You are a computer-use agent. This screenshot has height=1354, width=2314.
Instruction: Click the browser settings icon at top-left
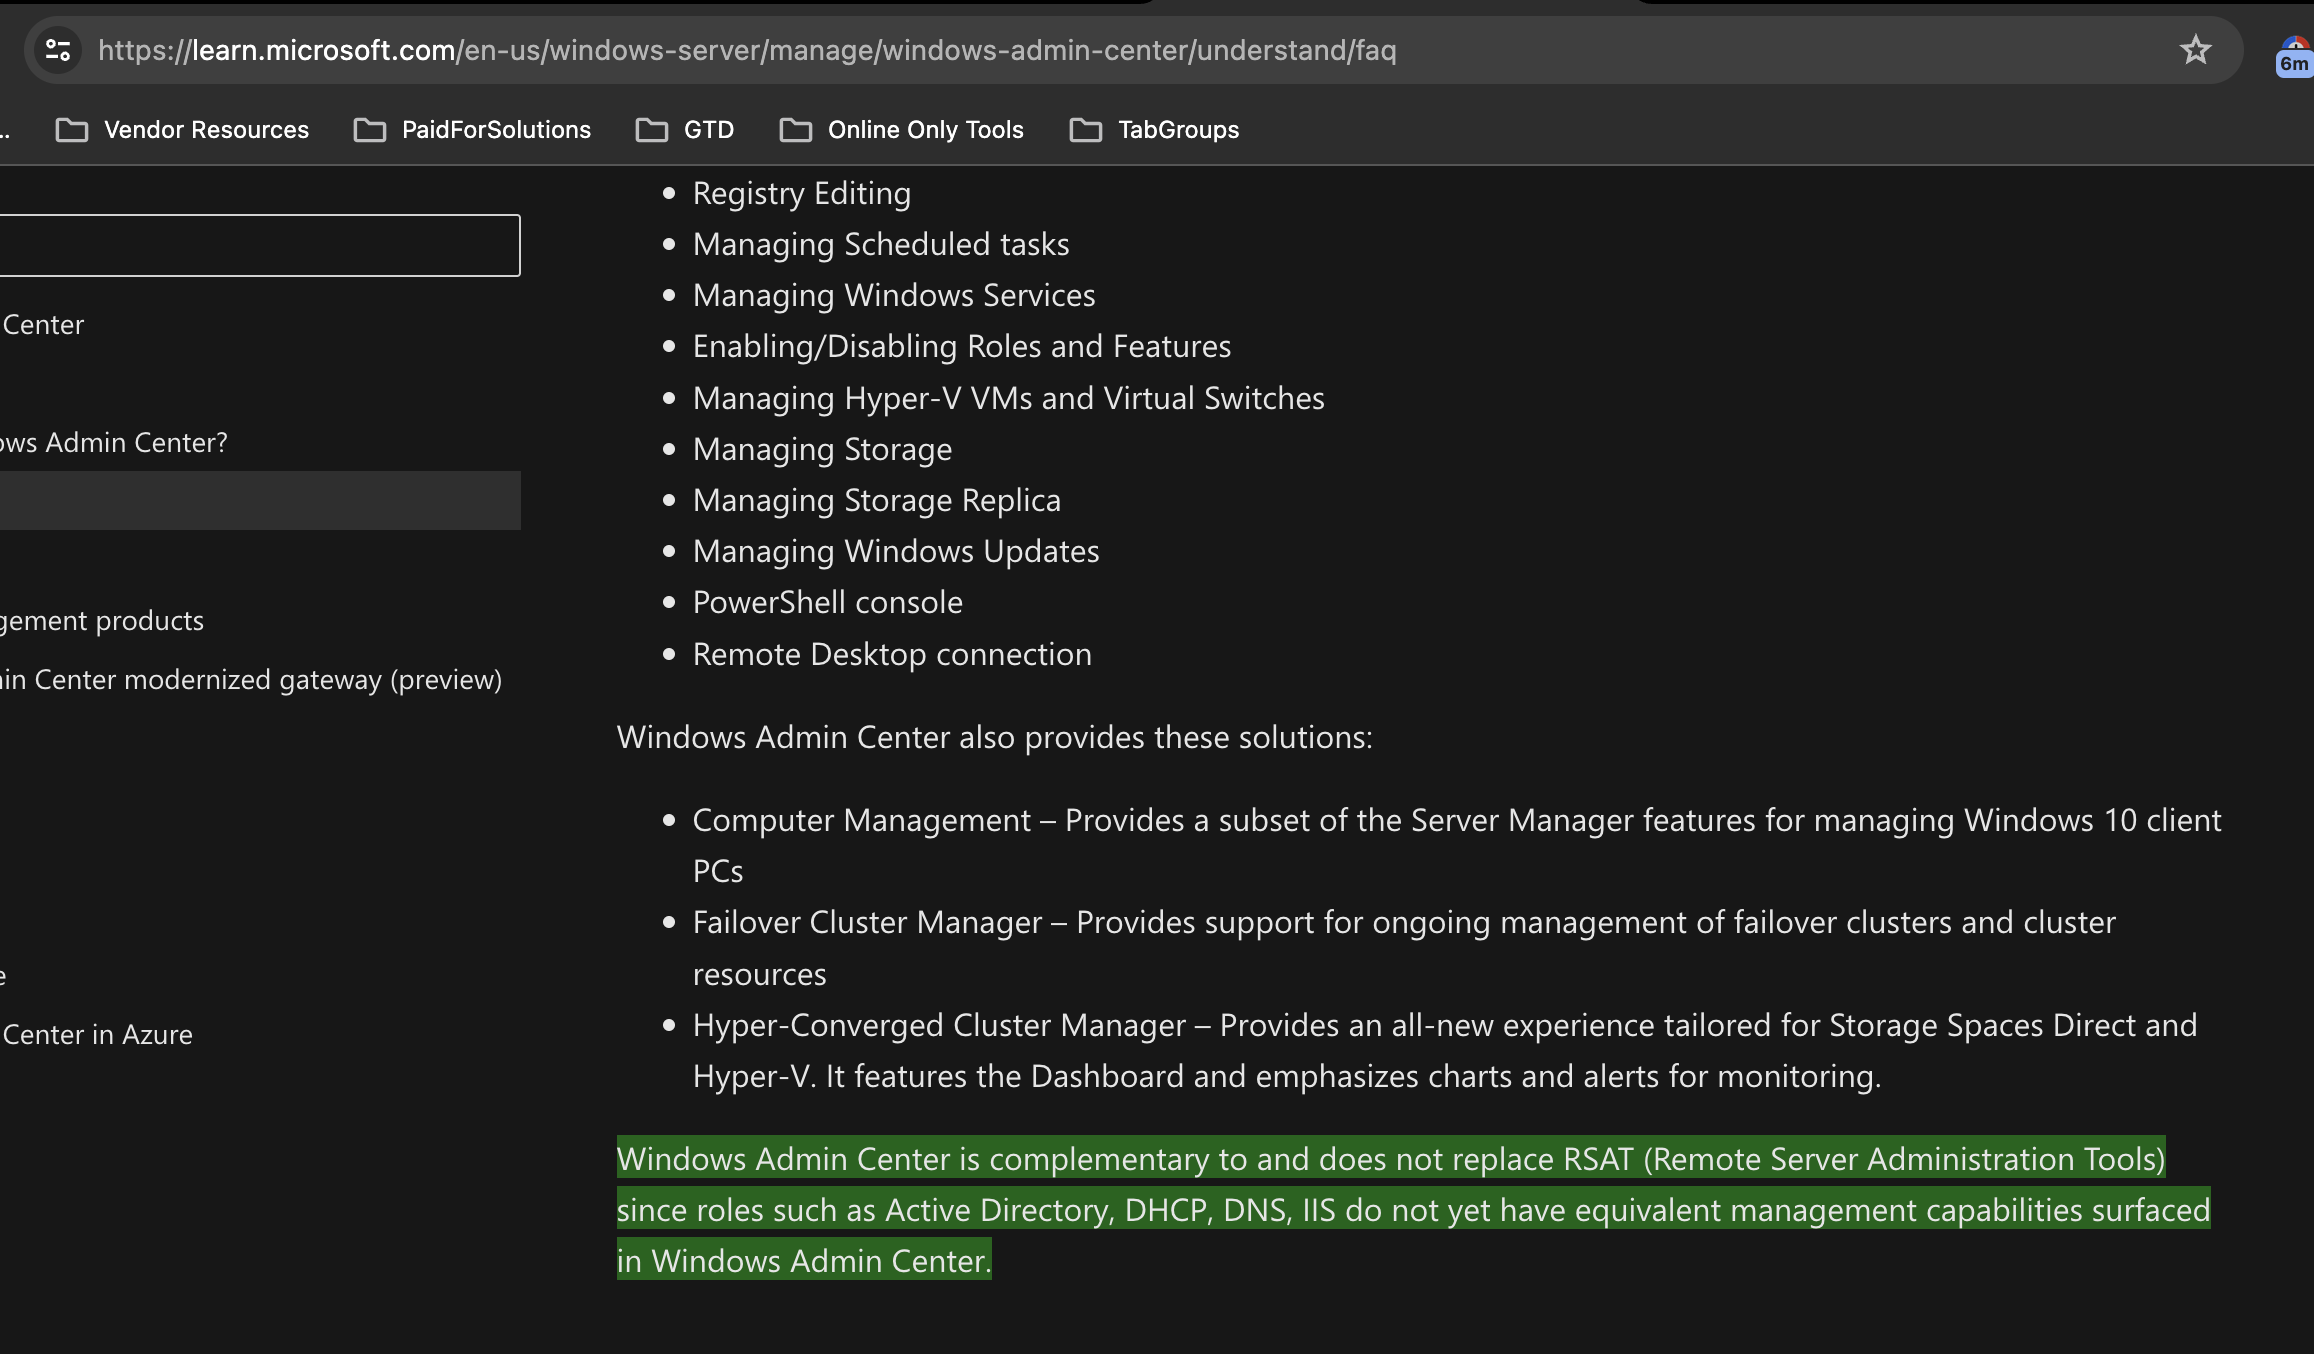coord(55,50)
